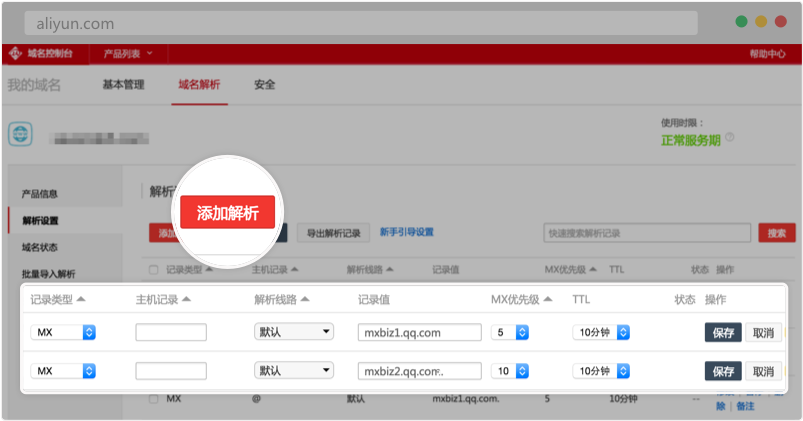The image size is (803, 421).
Task: Sort by 主机记录 arrow in the popup header
Action: click(186, 300)
